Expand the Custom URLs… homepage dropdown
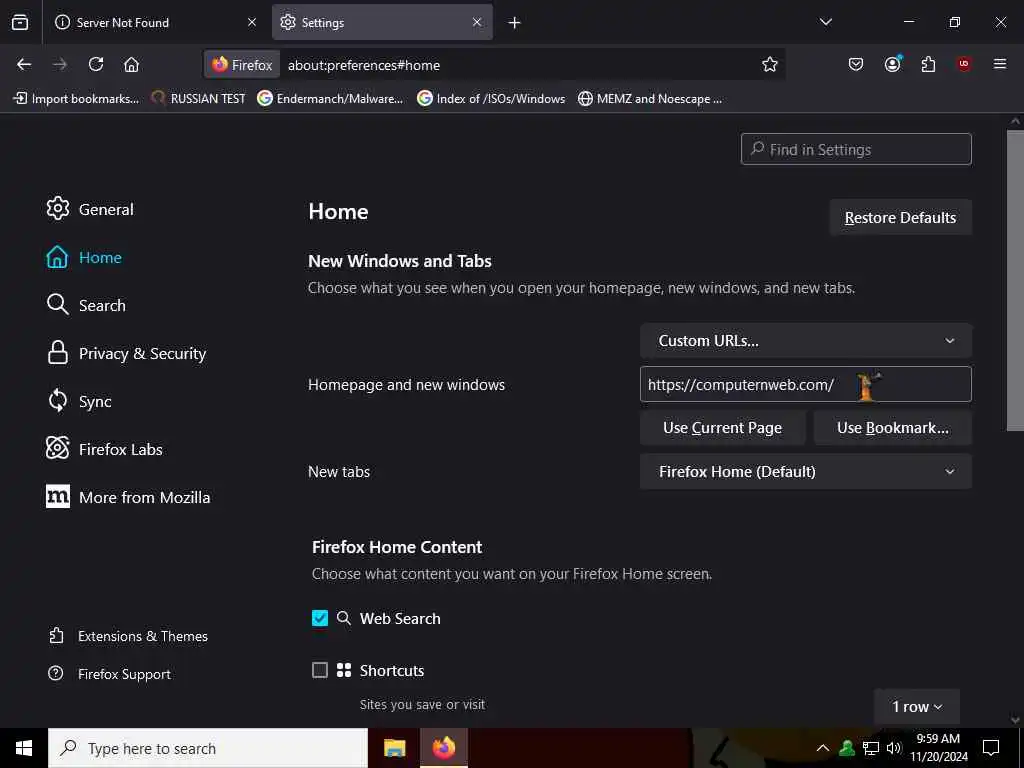1024x768 pixels. point(805,341)
